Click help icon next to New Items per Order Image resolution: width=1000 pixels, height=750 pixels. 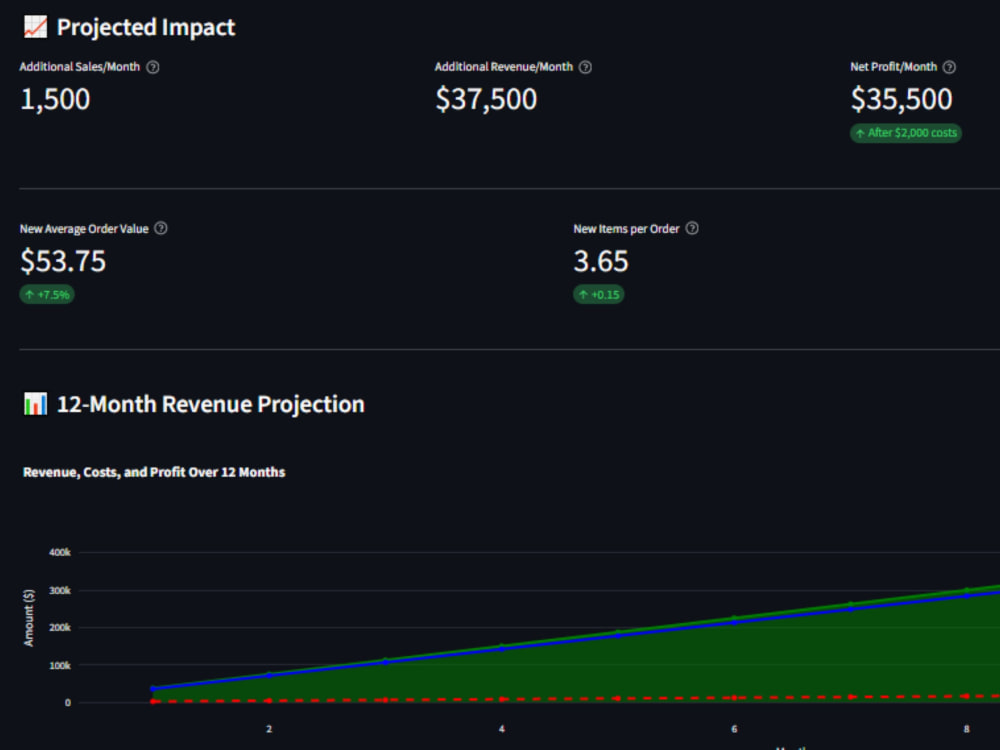point(692,228)
